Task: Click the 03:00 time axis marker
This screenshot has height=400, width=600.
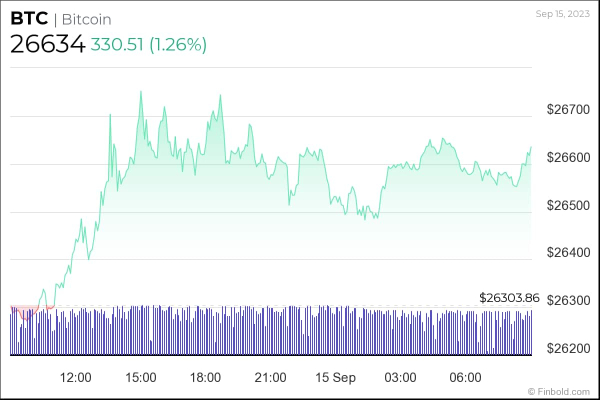Action: (x=401, y=377)
